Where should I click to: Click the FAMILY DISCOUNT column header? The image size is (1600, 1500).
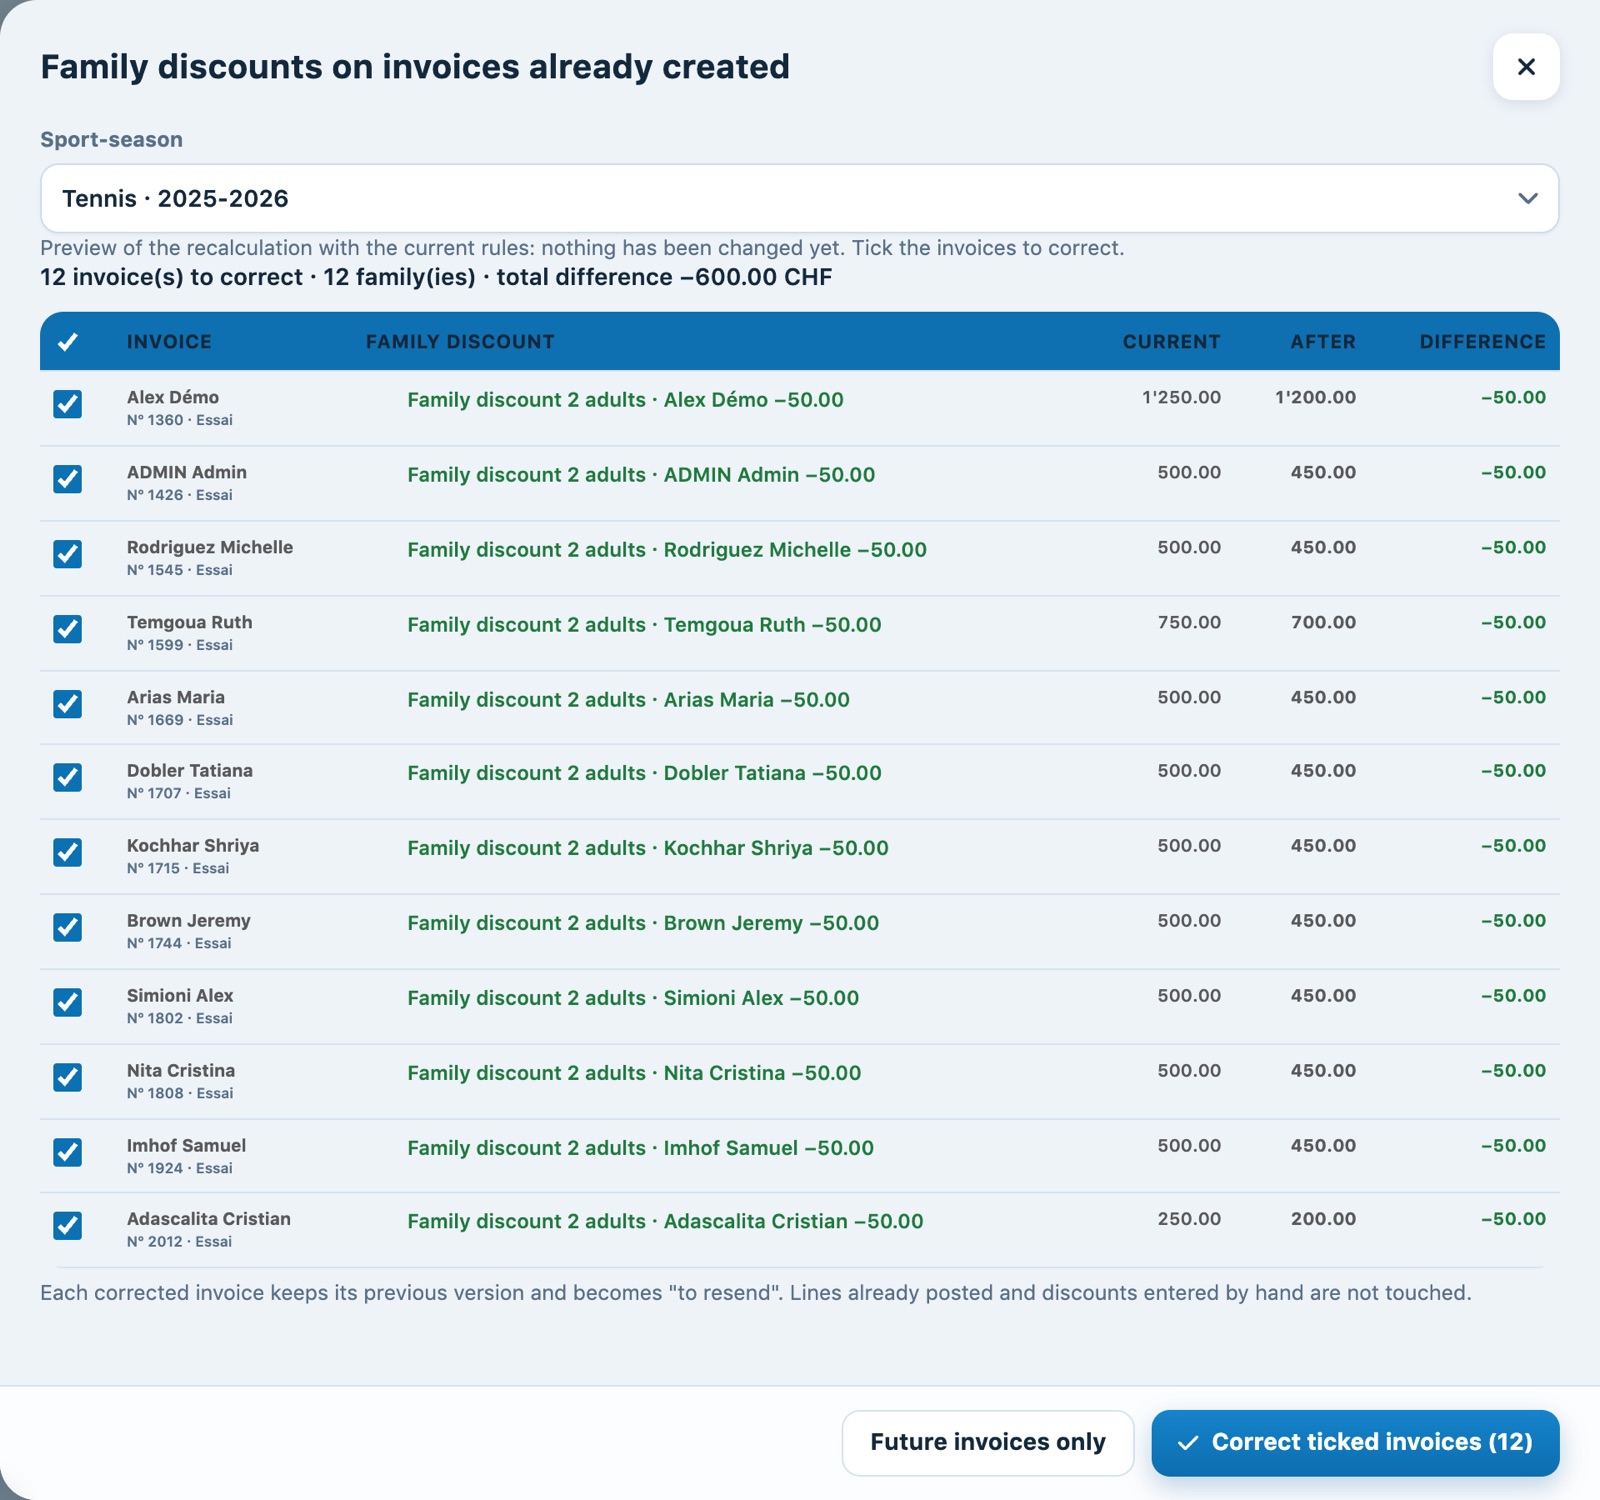click(460, 342)
